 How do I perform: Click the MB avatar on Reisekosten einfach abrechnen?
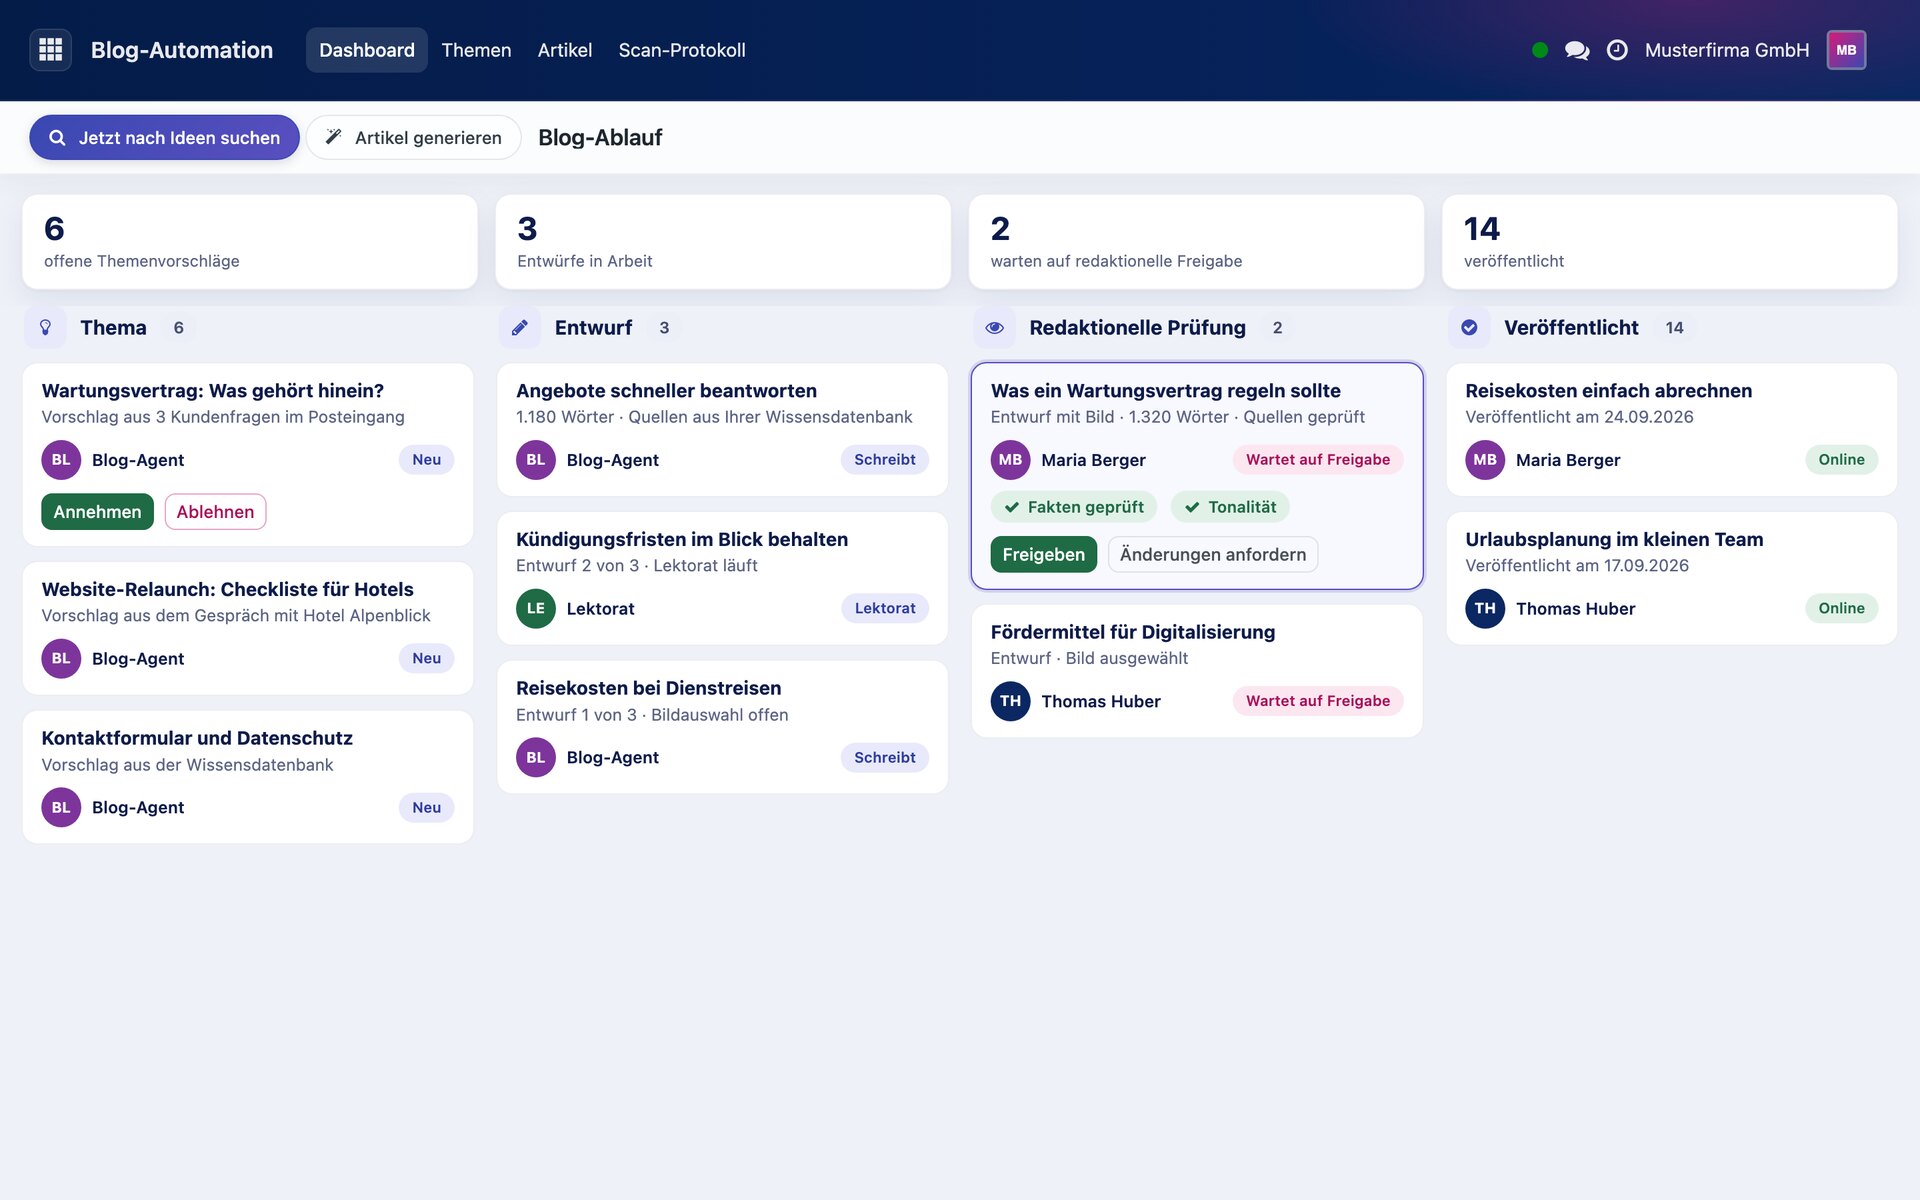1485,460
